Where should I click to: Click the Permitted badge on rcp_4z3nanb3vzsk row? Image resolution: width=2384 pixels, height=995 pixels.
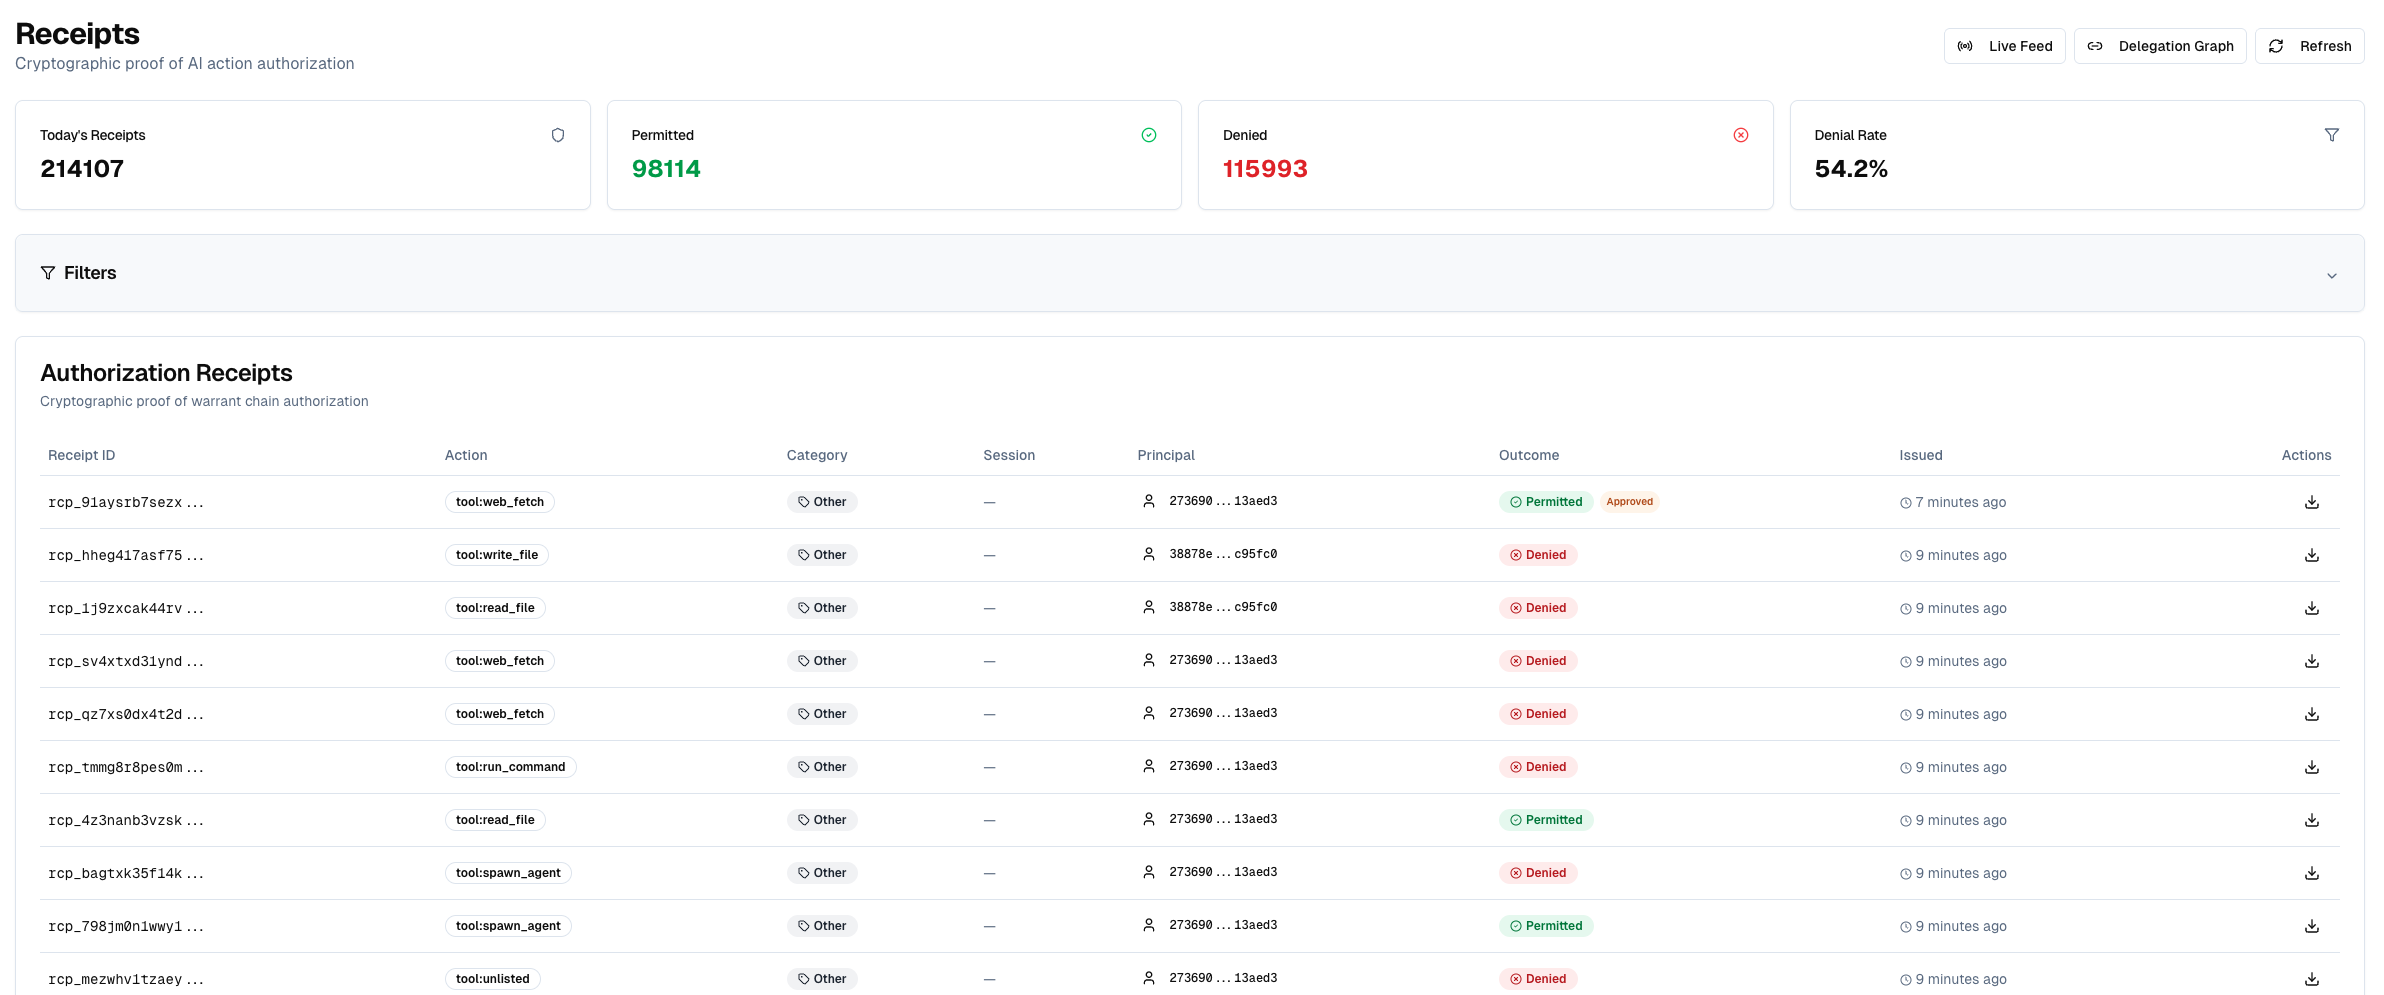pos(1546,820)
